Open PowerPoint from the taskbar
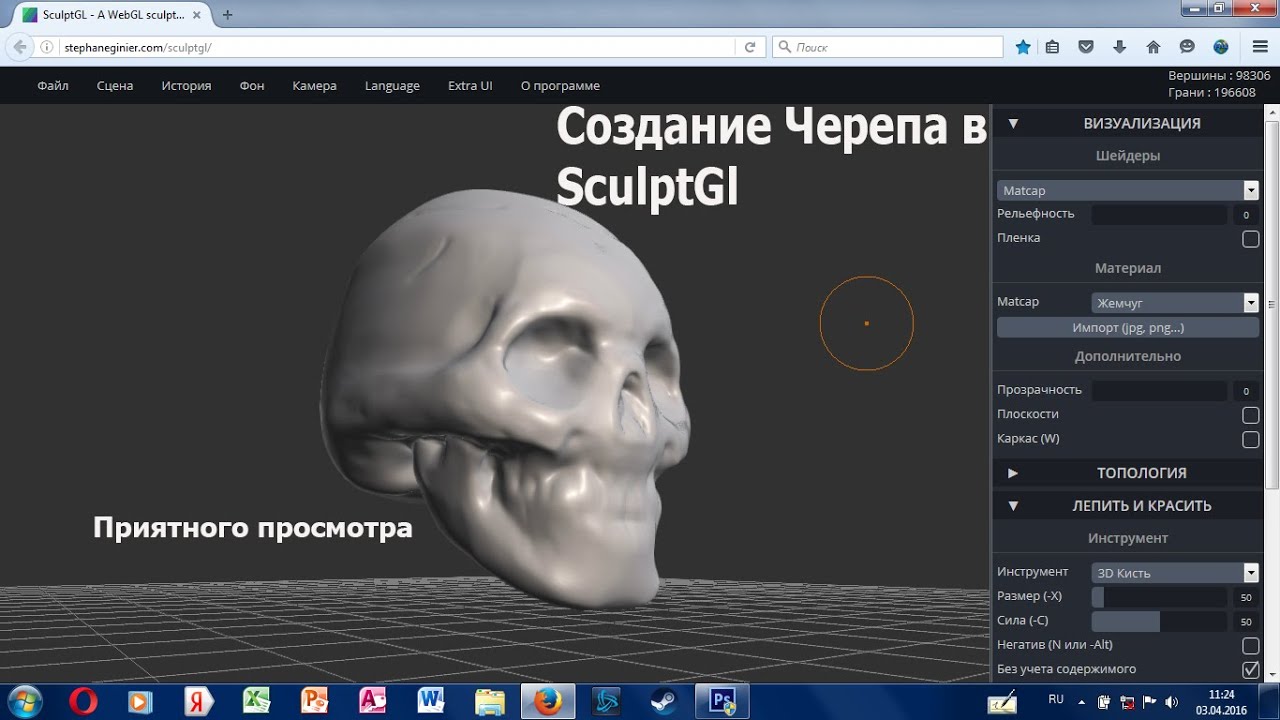The width and height of the screenshot is (1280, 720). pyautogui.click(x=314, y=702)
